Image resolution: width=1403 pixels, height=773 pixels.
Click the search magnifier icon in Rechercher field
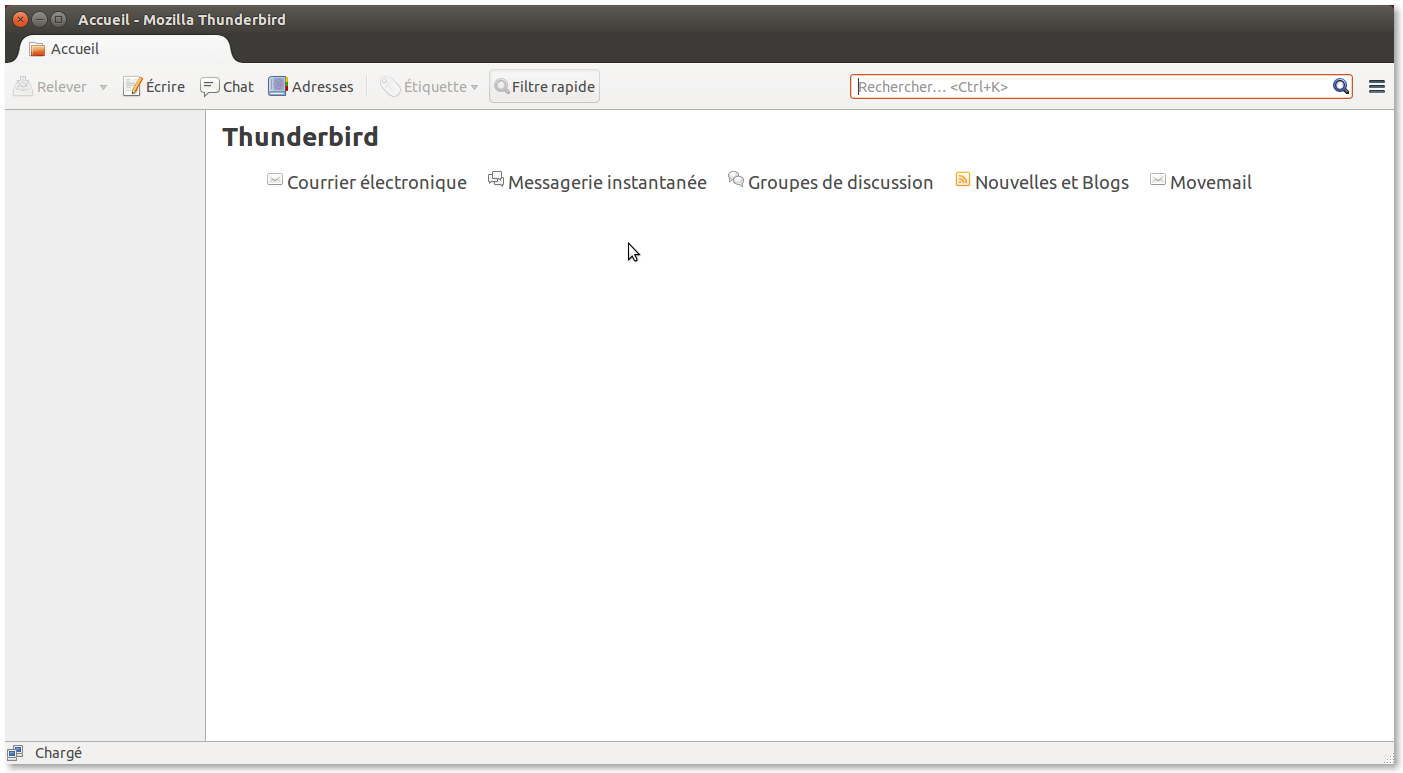1341,87
